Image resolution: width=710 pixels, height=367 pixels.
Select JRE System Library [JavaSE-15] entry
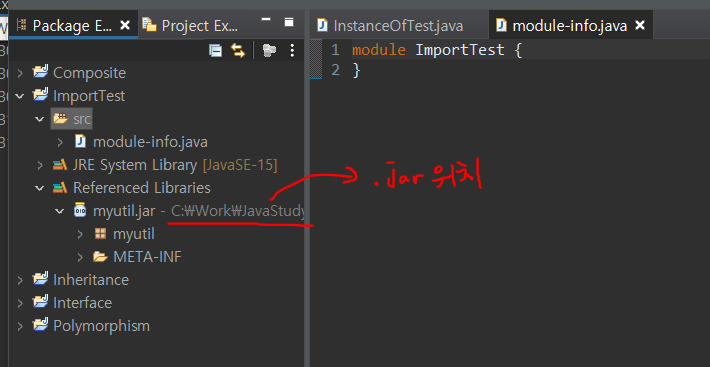175,165
